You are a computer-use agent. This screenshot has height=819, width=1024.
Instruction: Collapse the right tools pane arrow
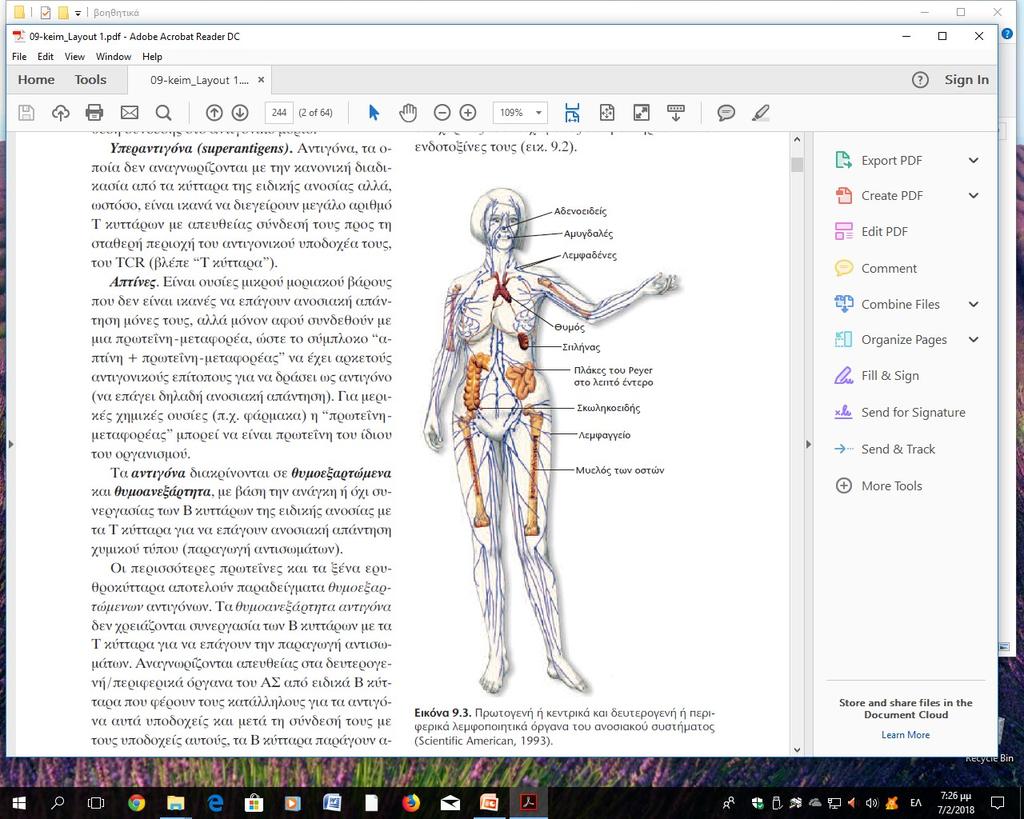(x=808, y=444)
